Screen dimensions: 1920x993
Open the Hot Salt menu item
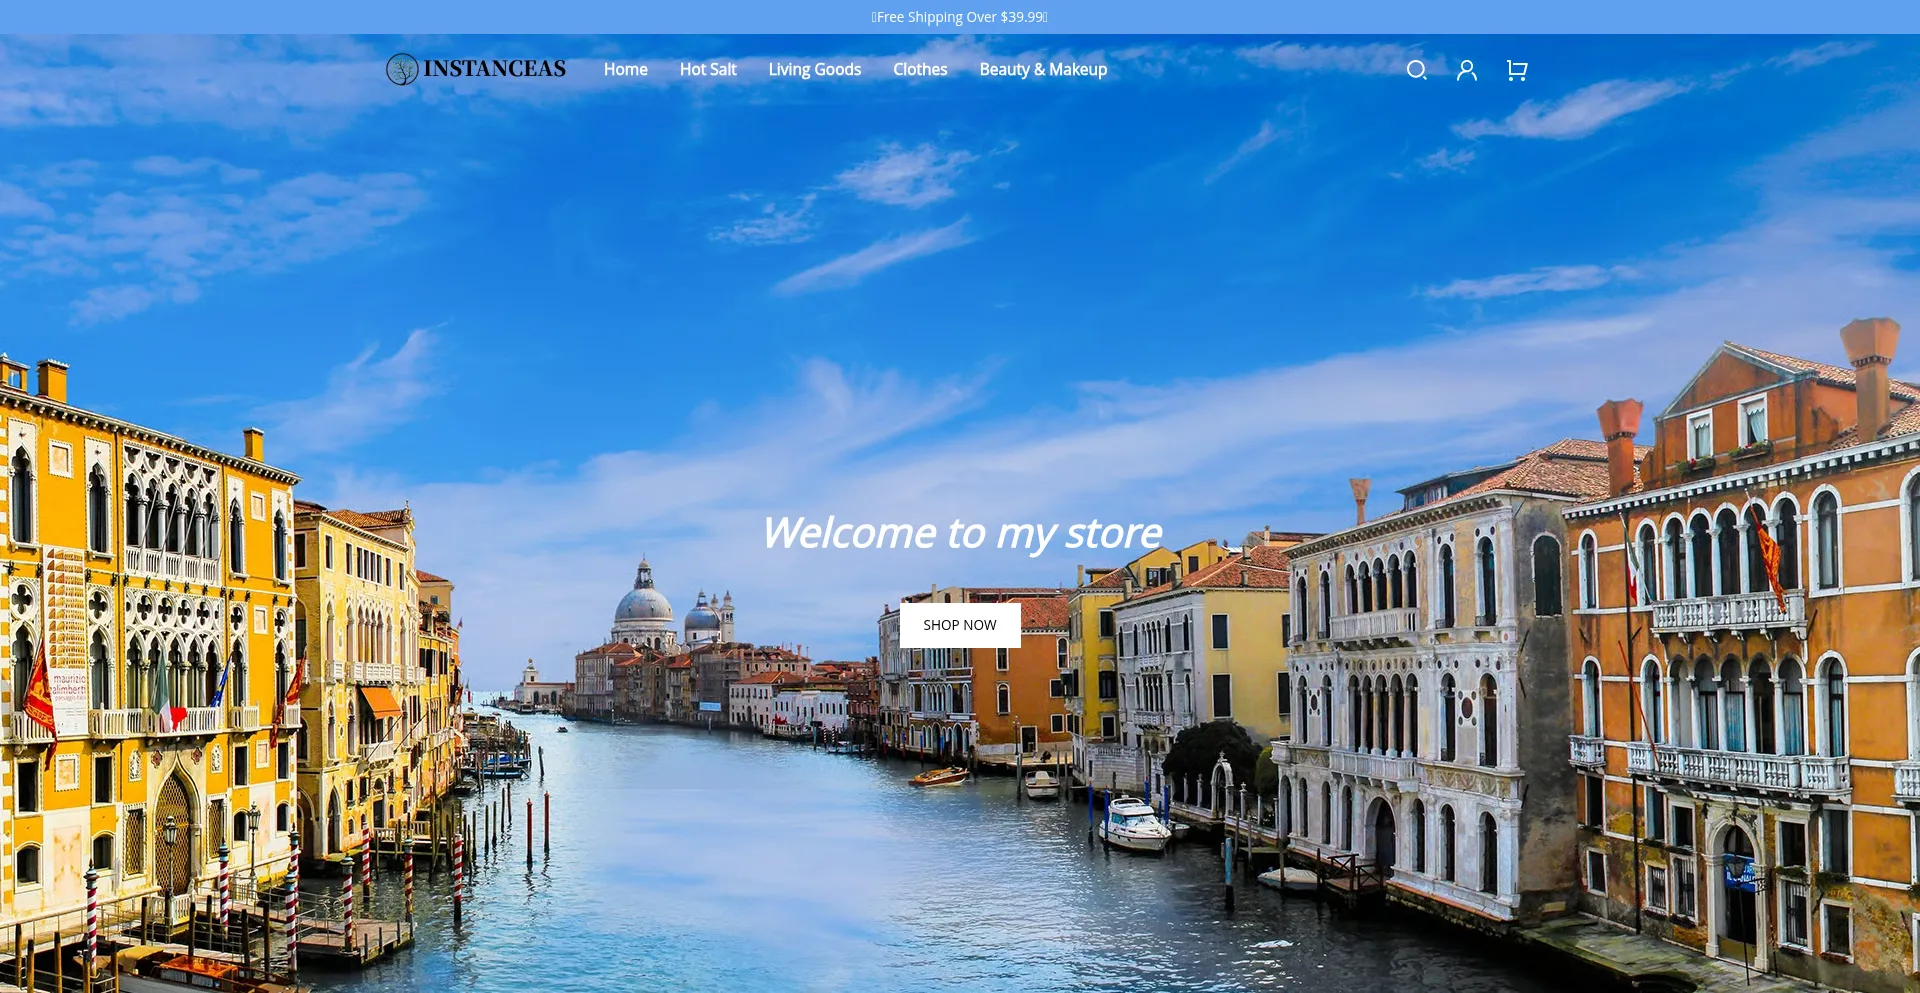click(x=707, y=70)
